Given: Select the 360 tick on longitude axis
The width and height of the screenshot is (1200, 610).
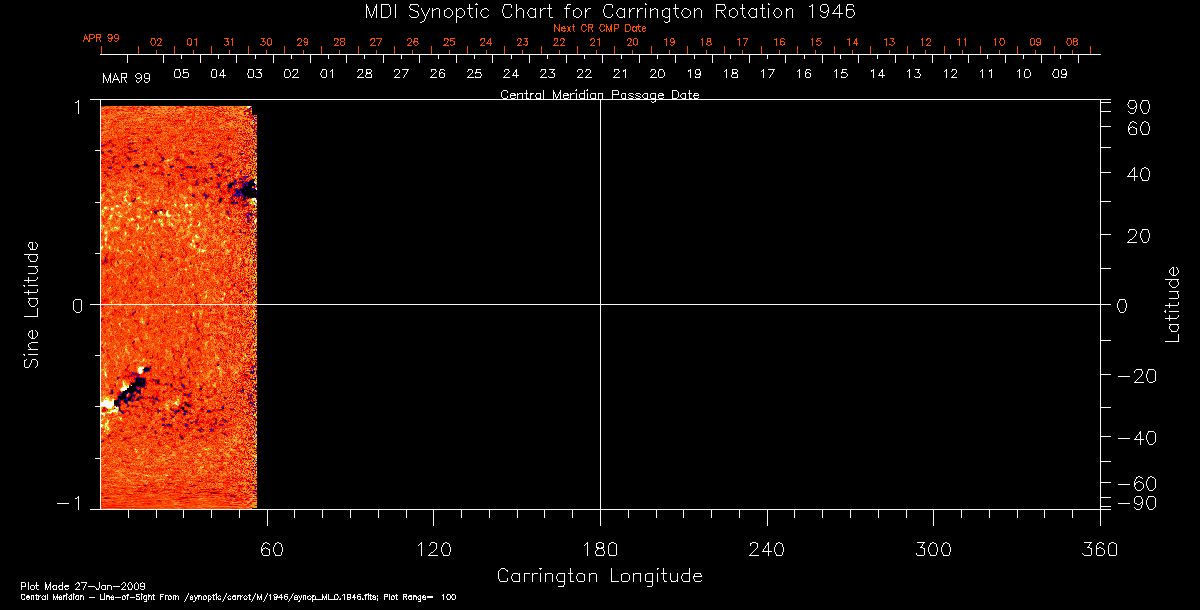Looking at the screenshot, I should [1099, 549].
